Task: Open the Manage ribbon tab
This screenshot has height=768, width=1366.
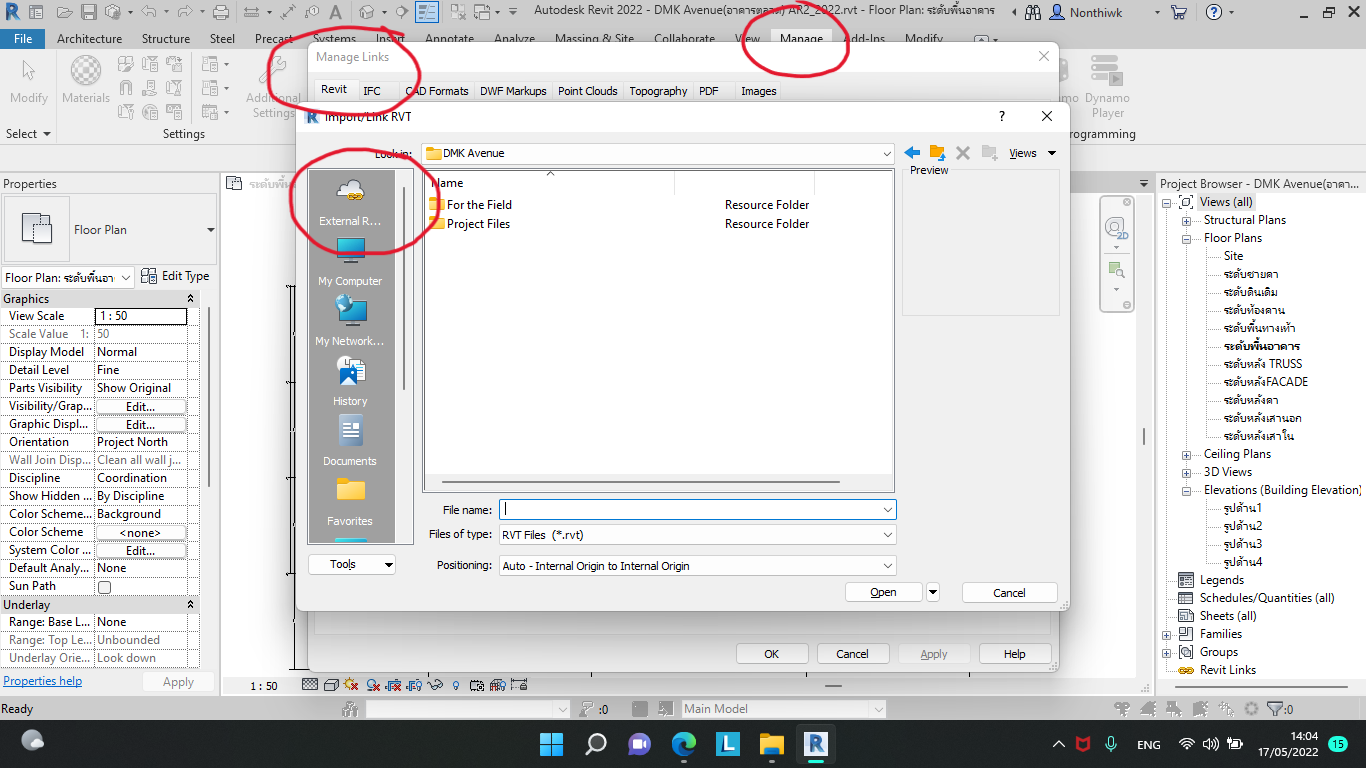Action: 800,38
